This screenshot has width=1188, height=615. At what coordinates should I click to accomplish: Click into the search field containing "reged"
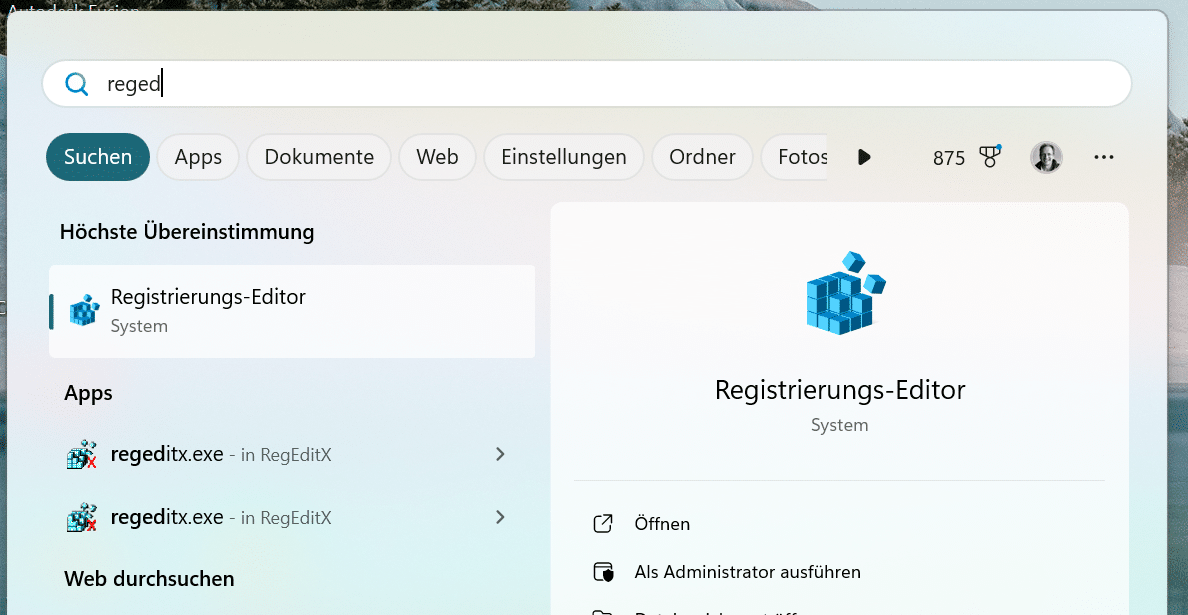[600, 84]
